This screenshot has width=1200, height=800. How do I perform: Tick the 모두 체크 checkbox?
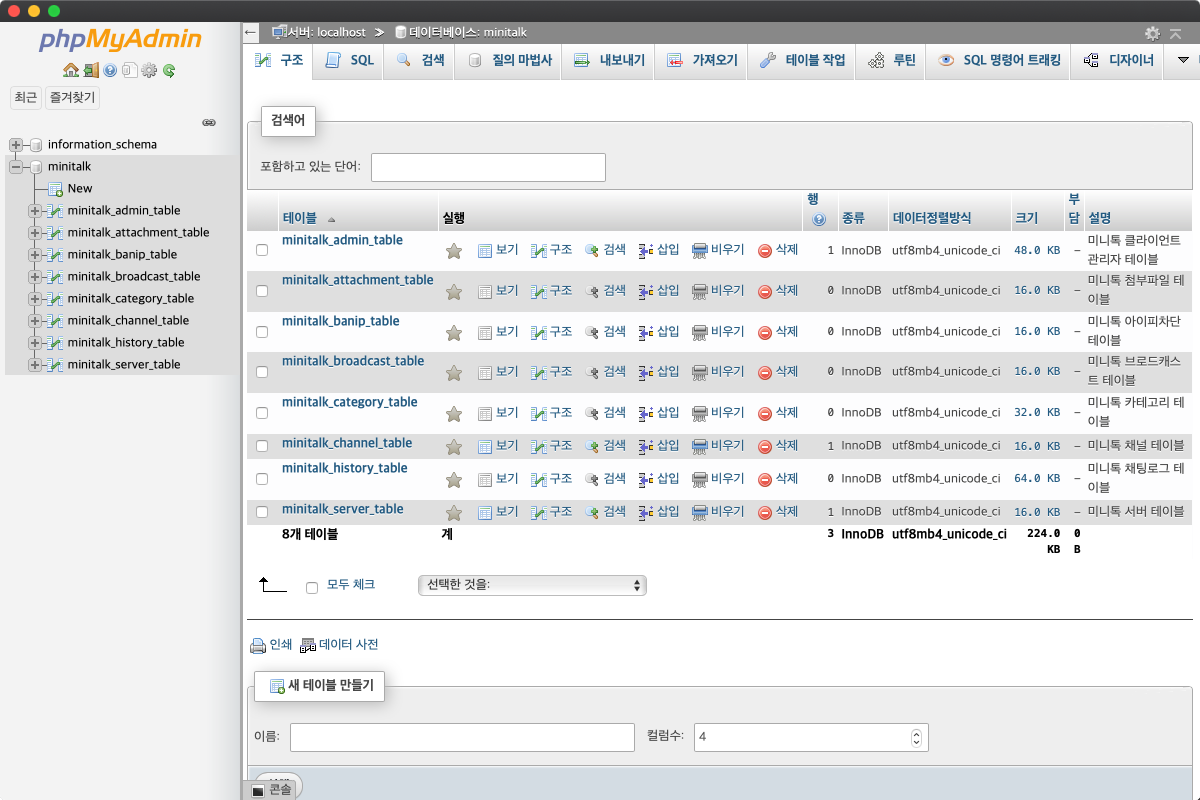click(x=312, y=588)
